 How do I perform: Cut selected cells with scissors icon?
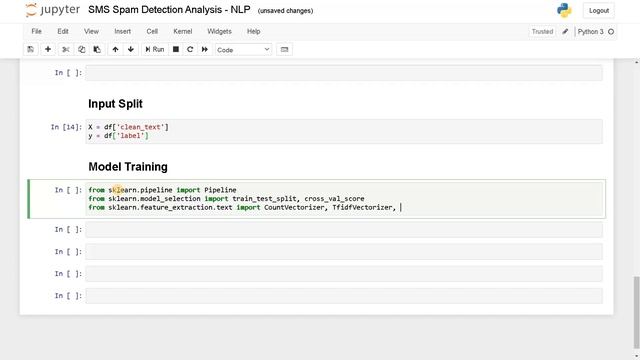(65, 49)
